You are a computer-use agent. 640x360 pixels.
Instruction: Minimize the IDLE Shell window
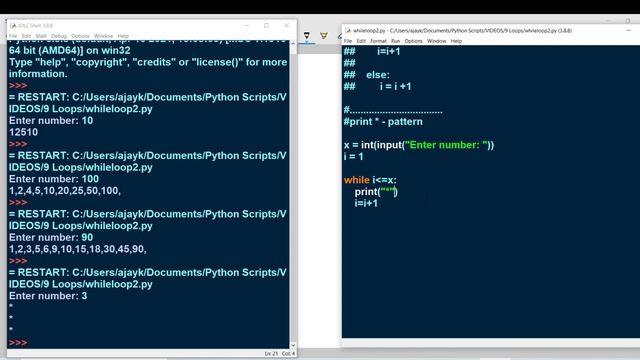[246, 25]
